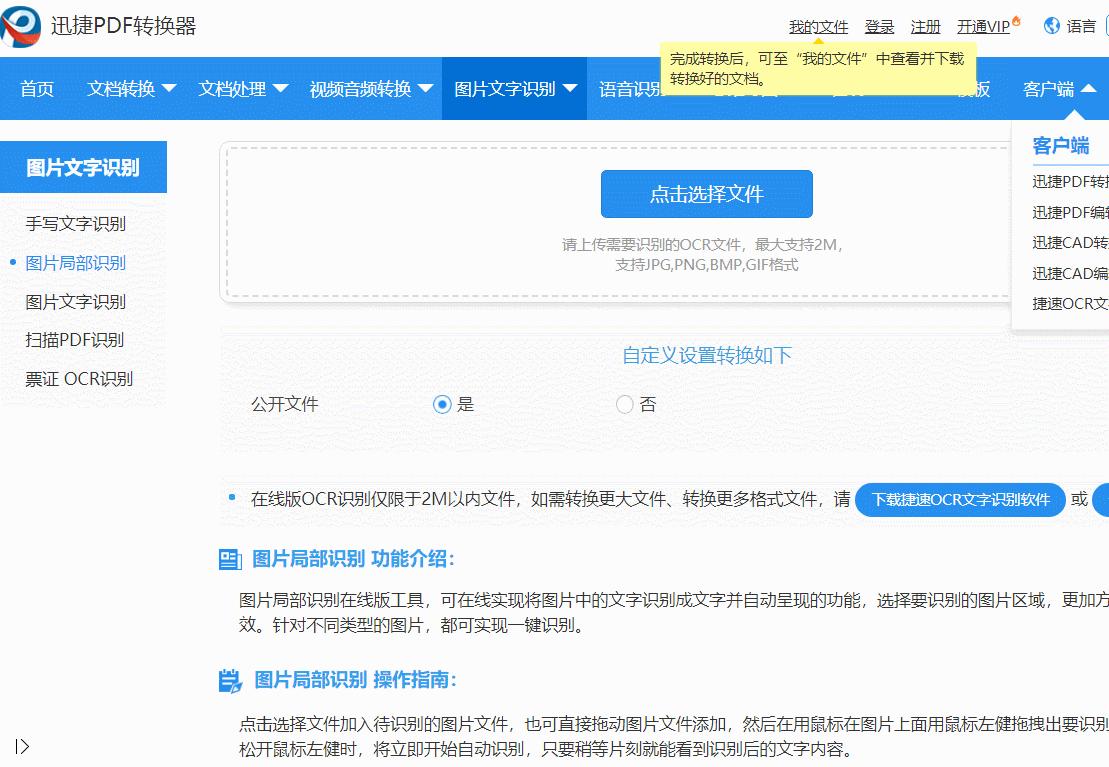Collapse the 客户端 dropdown menu
Image resolution: width=1109 pixels, height=767 pixels.
coord(1050,88)
